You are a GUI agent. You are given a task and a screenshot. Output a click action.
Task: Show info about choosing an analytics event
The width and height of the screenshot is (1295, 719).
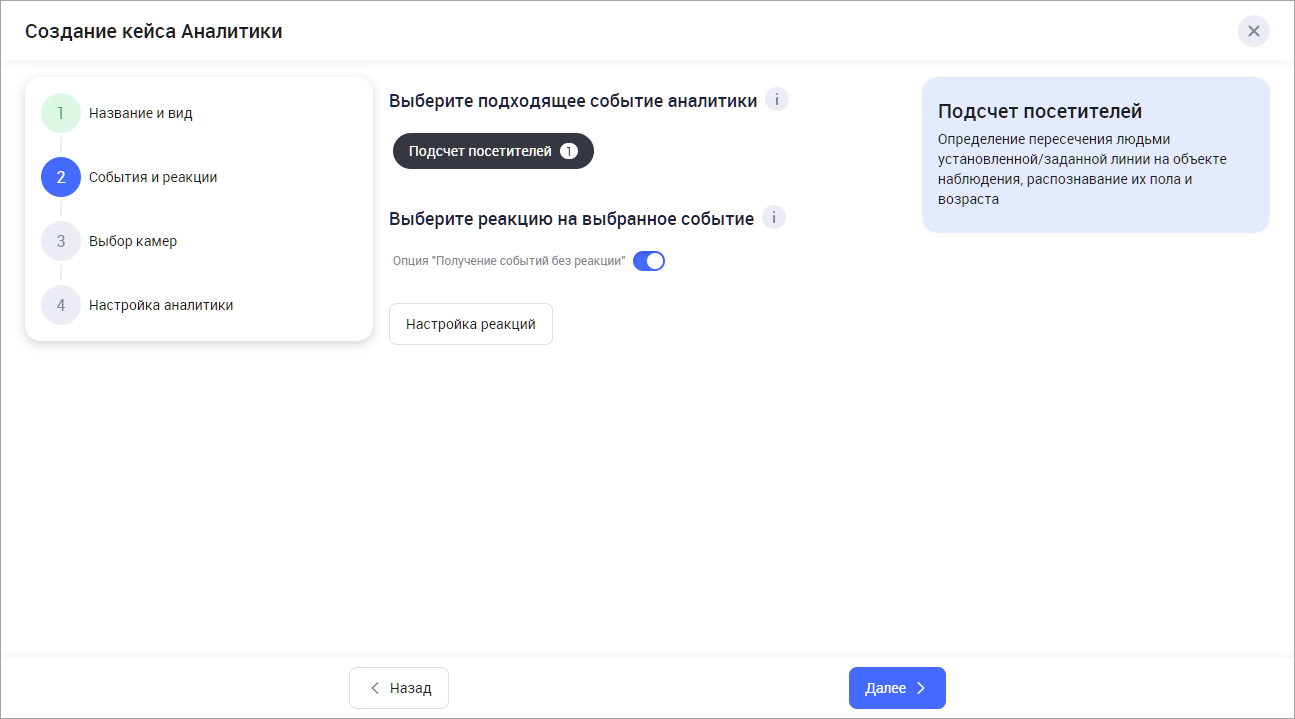tap(777, 100)
